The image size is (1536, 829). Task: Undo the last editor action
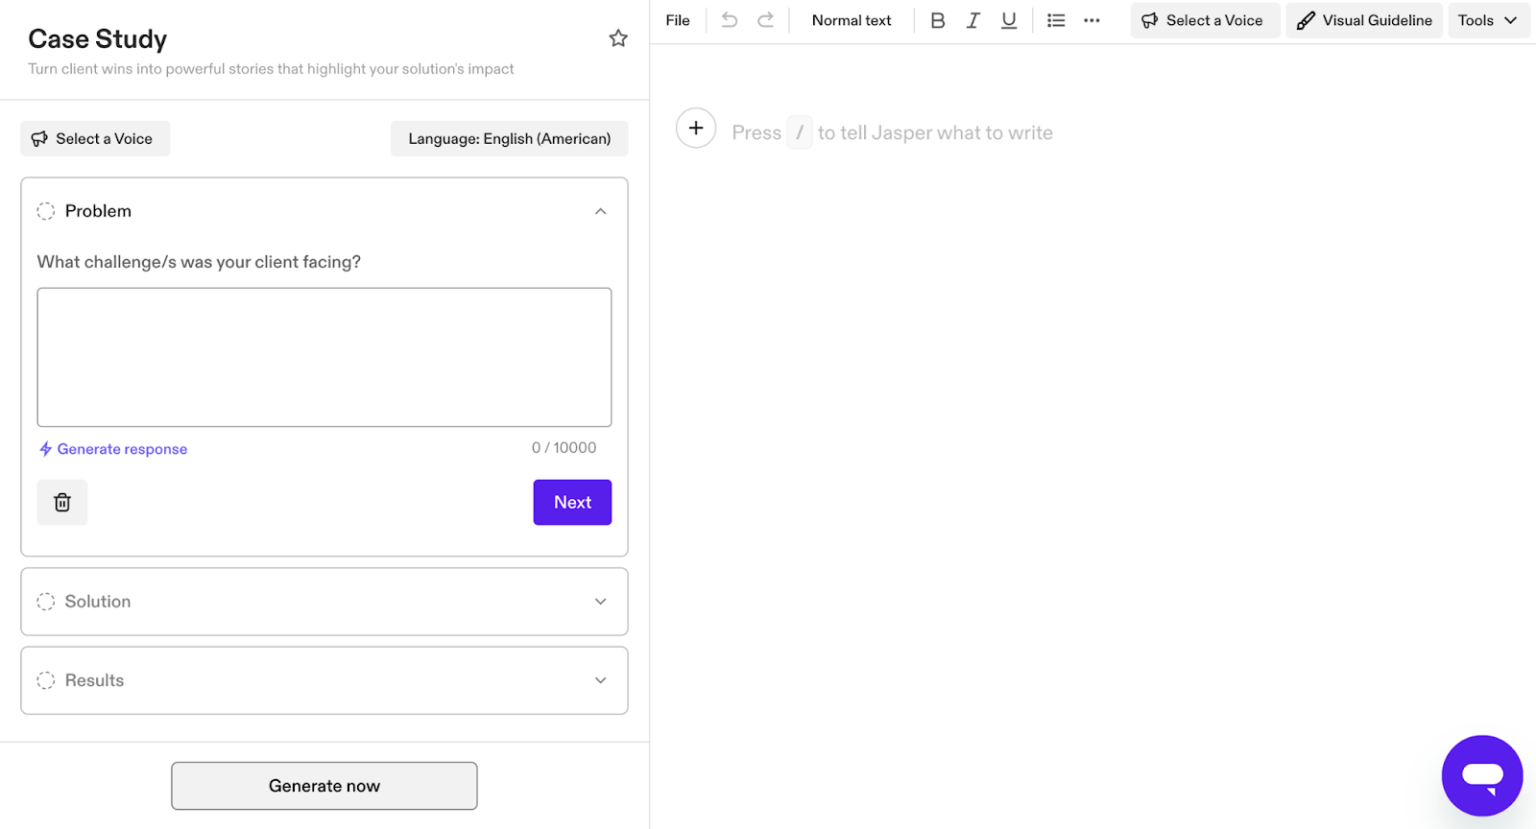729,20
